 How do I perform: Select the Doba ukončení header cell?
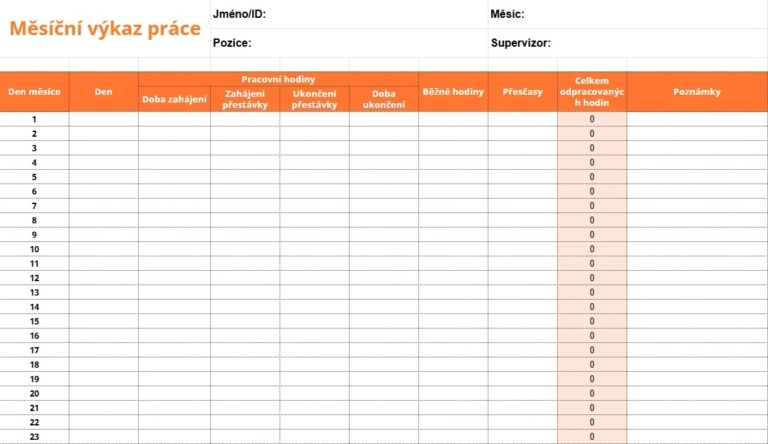pyautogui.click(x=384, y=99)
